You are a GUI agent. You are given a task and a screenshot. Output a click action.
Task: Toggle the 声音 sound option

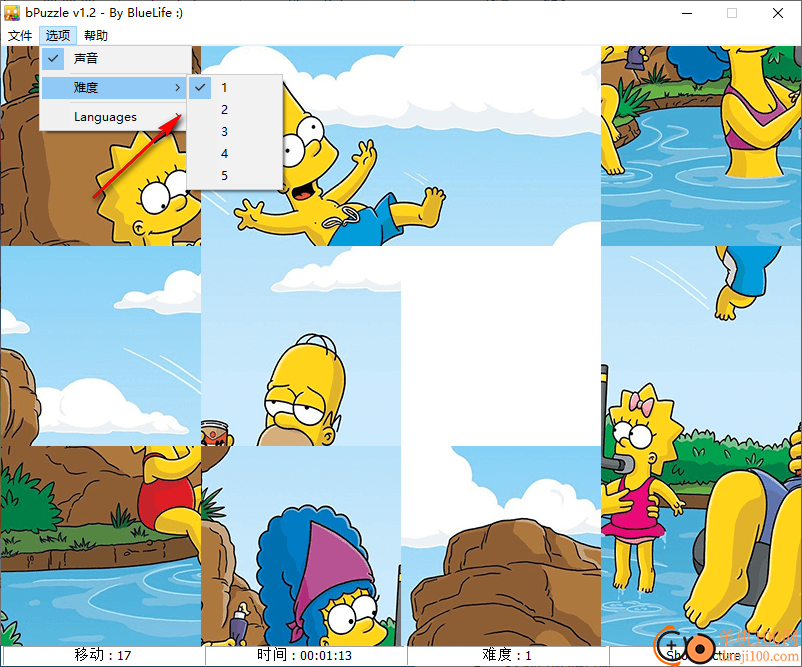click(x=116, y=59)
